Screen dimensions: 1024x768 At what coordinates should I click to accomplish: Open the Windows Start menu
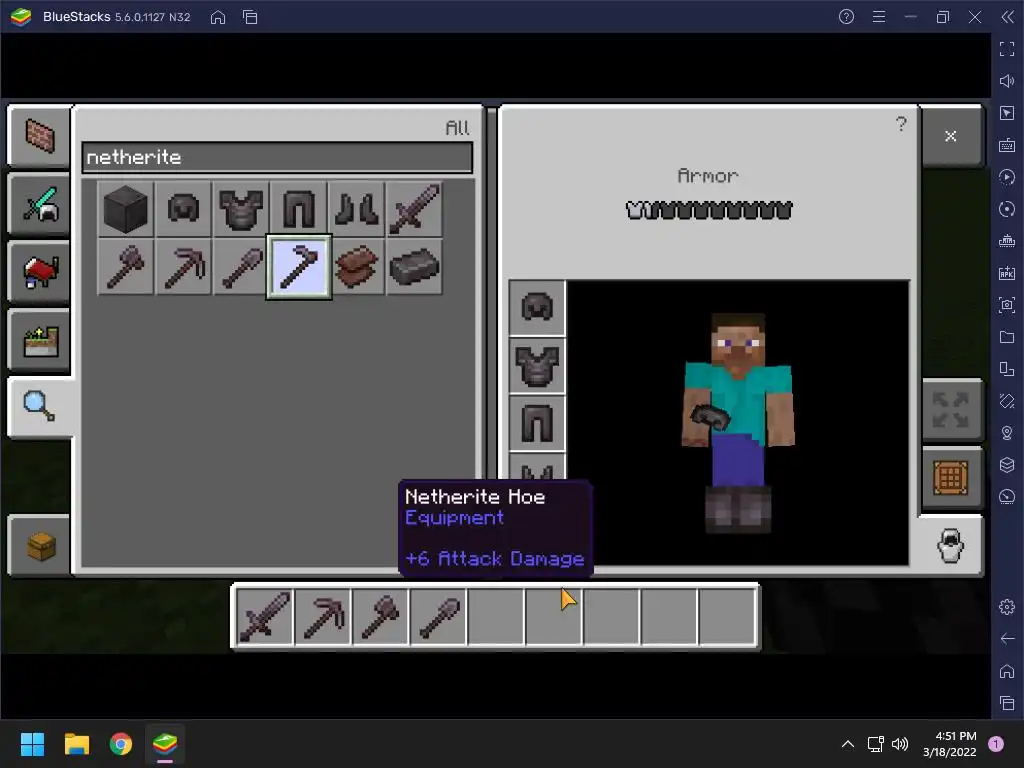coord(32,744)
